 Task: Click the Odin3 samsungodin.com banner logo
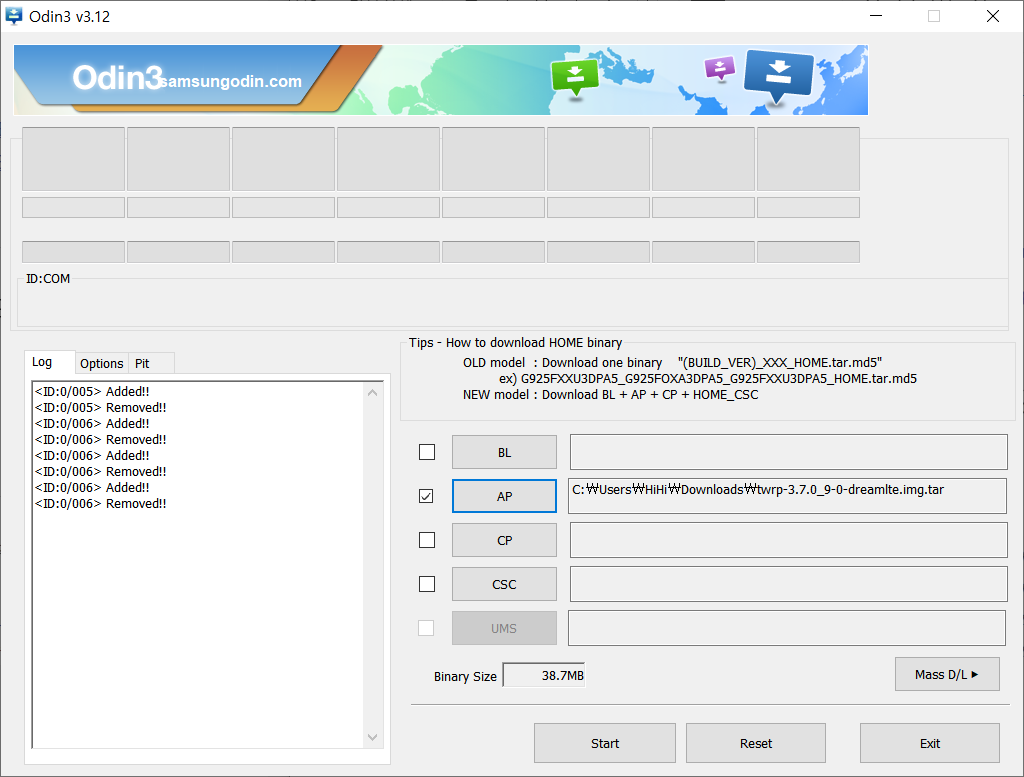187,78
